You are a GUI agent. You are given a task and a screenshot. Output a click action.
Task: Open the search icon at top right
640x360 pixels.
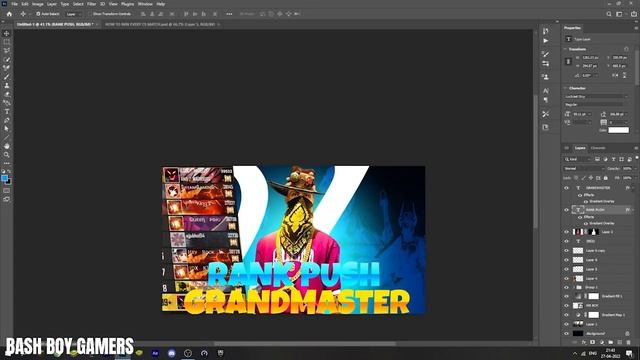(x=609, y=14)
